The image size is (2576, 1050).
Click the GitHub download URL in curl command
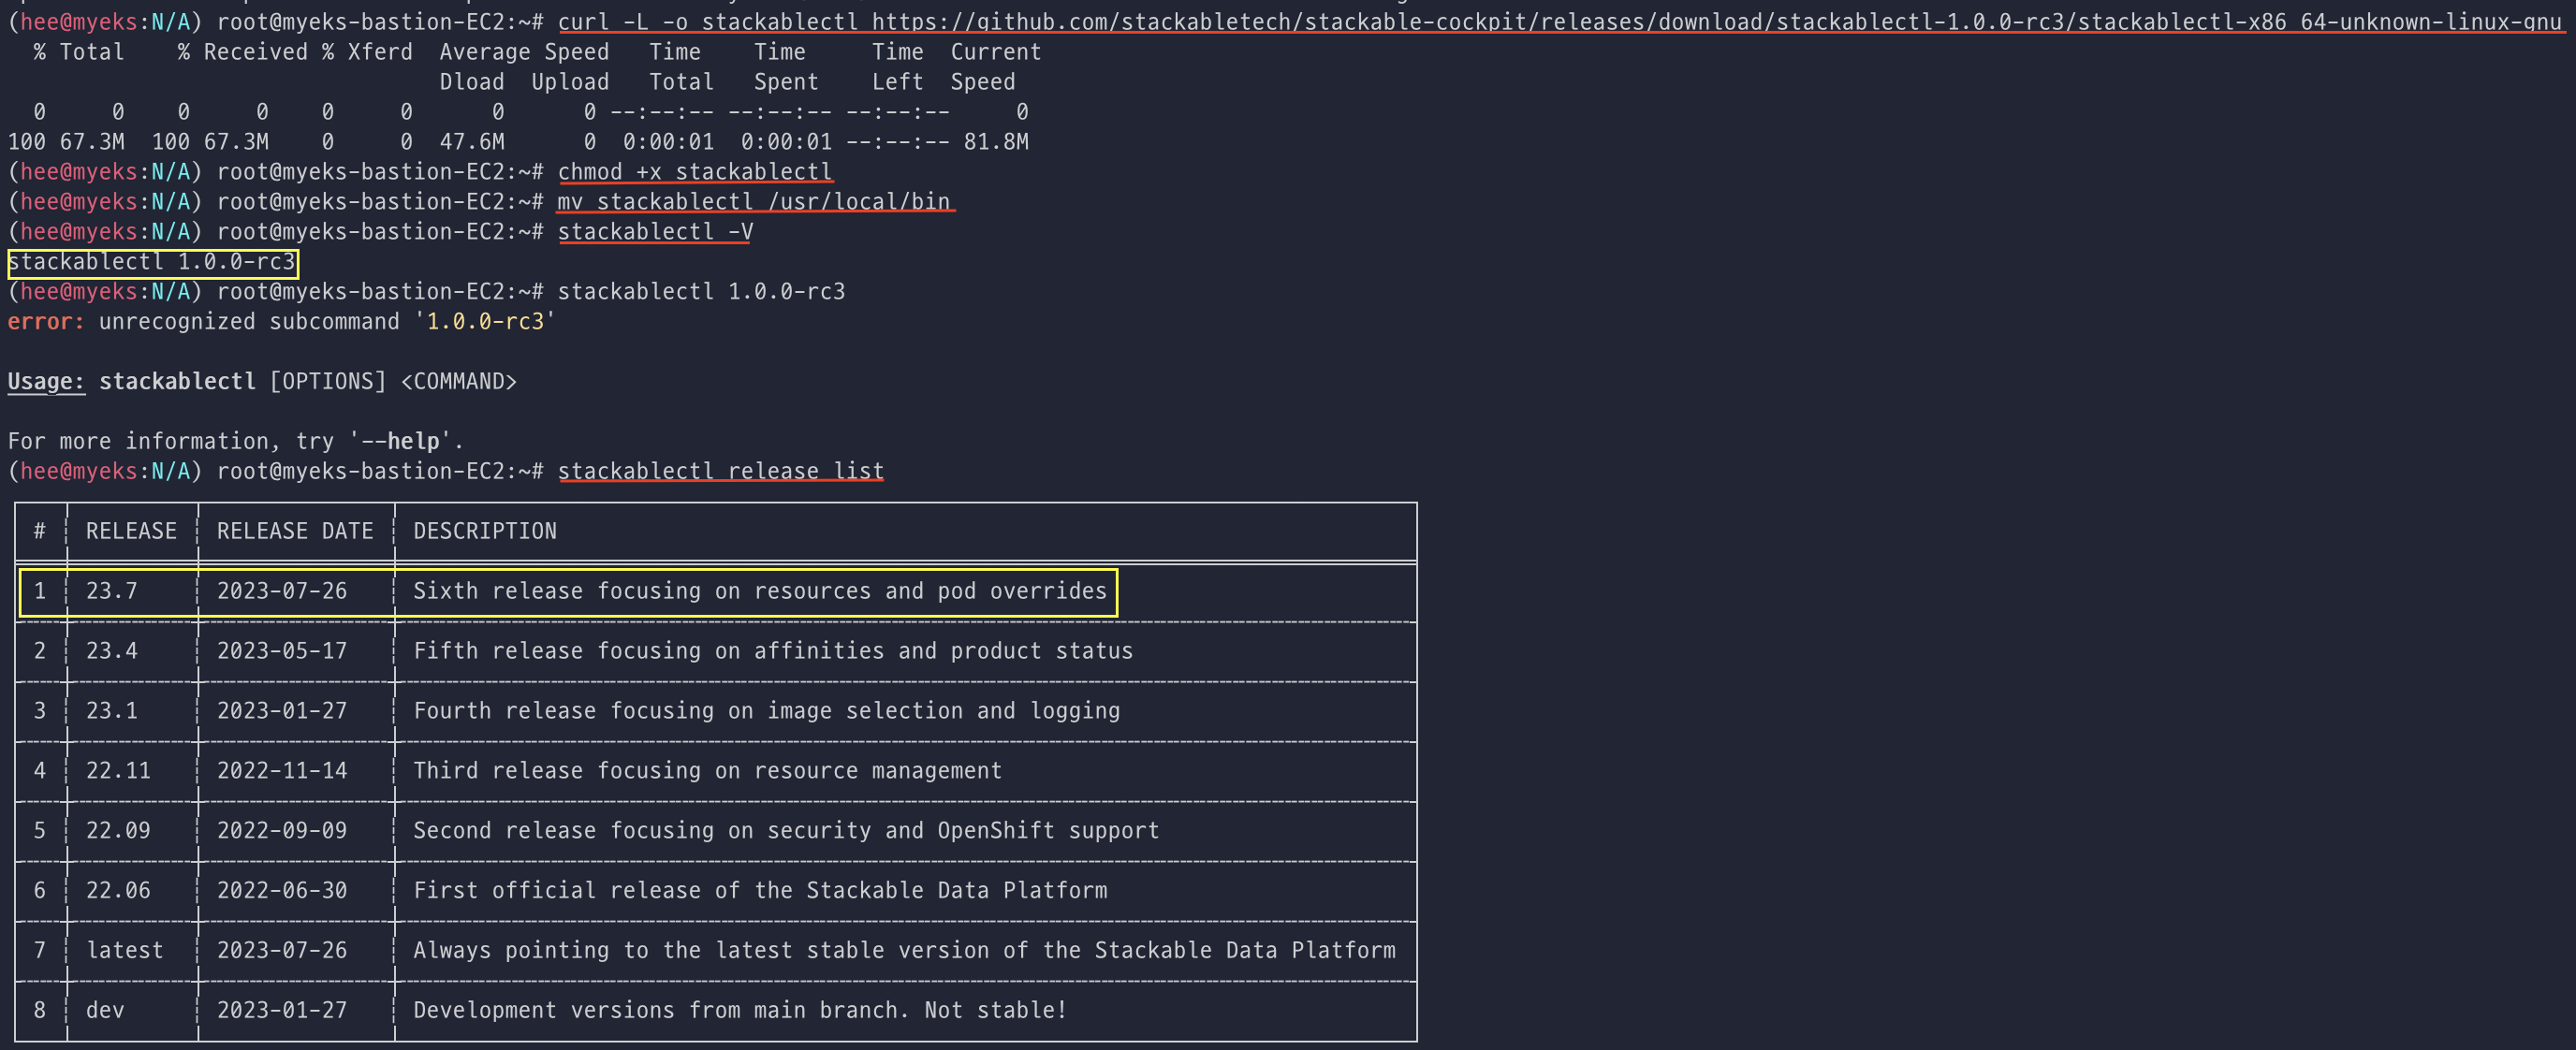point(1715,22)
